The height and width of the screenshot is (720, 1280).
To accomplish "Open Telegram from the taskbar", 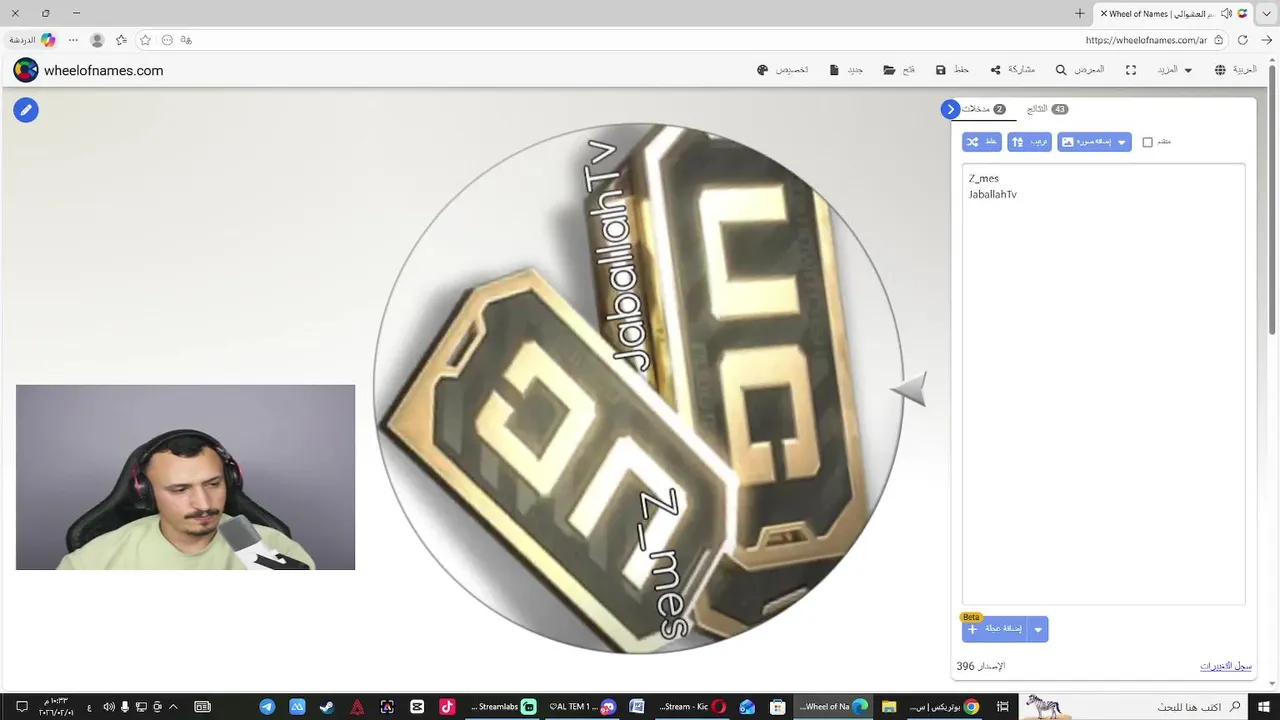I will [x=267, y=707].
